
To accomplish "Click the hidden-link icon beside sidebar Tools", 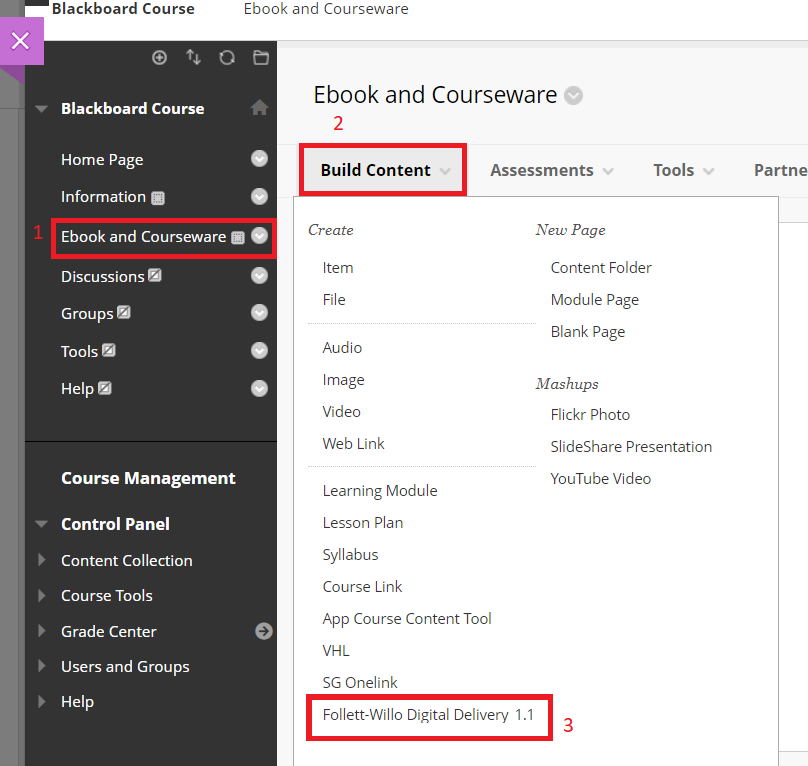I will (109, 351).
